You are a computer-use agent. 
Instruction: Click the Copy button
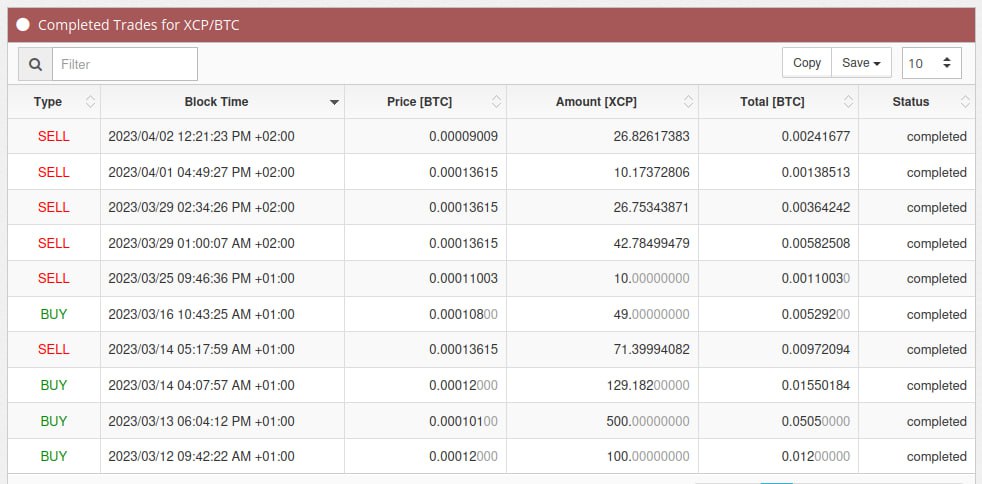(807, 63)
